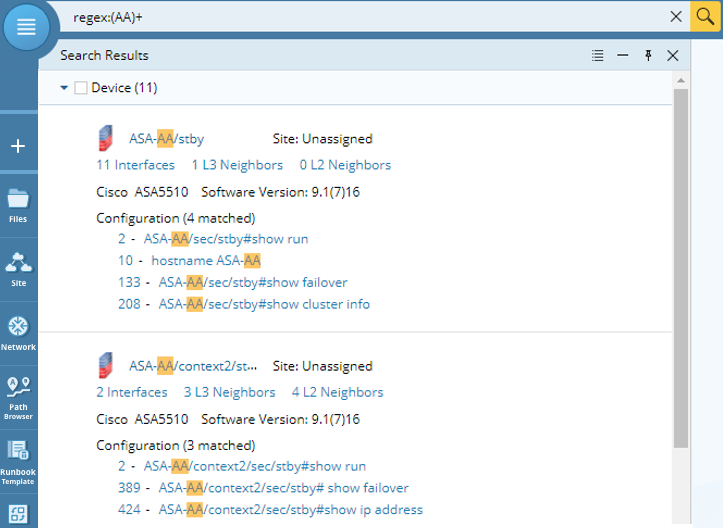Pin the Search Results panel
The height and width of the screenshot is (528, 726).
(x=648, y=56)
